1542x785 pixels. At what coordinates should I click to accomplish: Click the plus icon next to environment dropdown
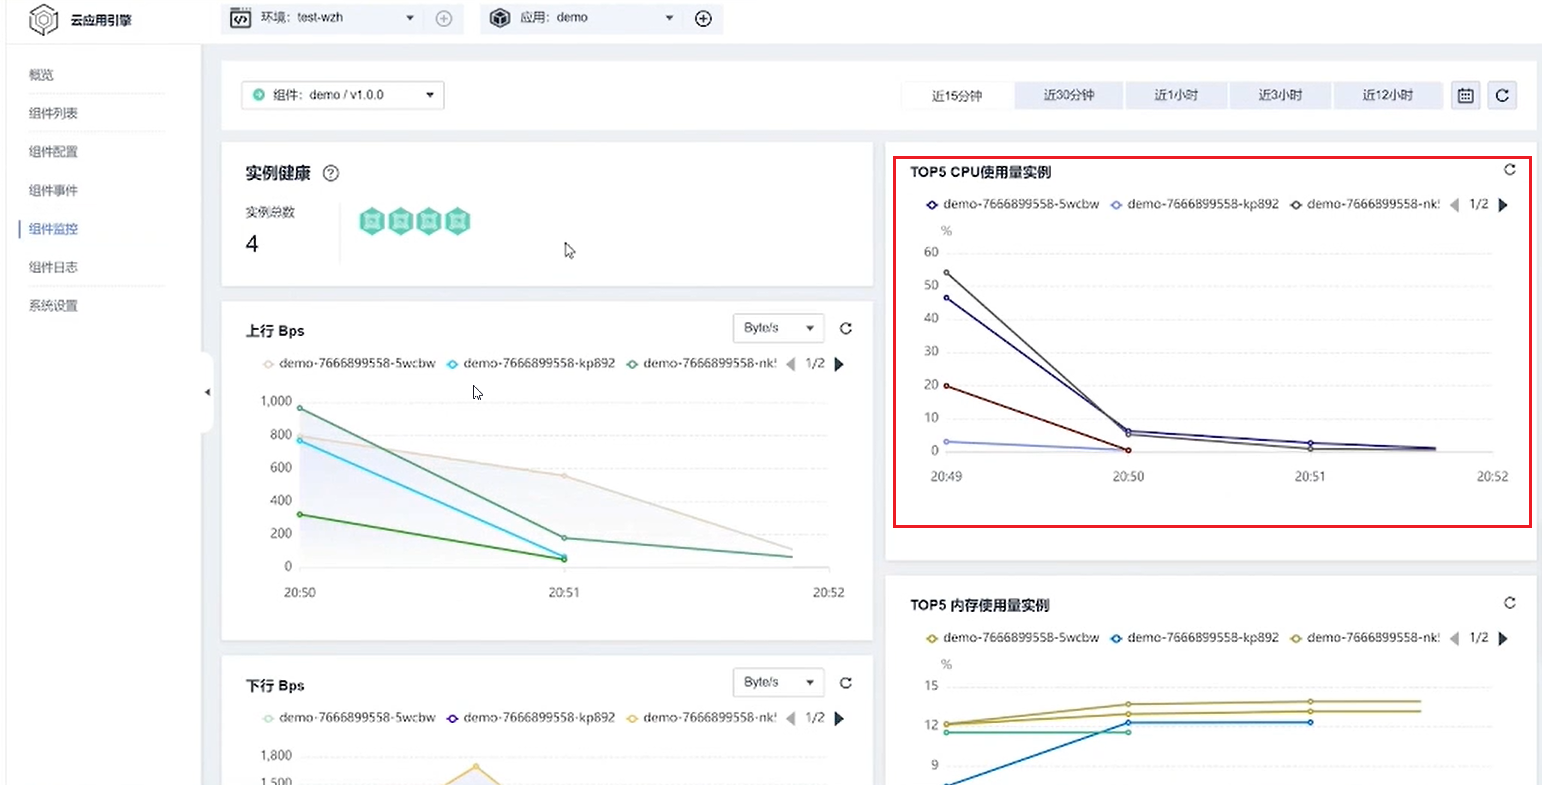click(x=444, y=18)
